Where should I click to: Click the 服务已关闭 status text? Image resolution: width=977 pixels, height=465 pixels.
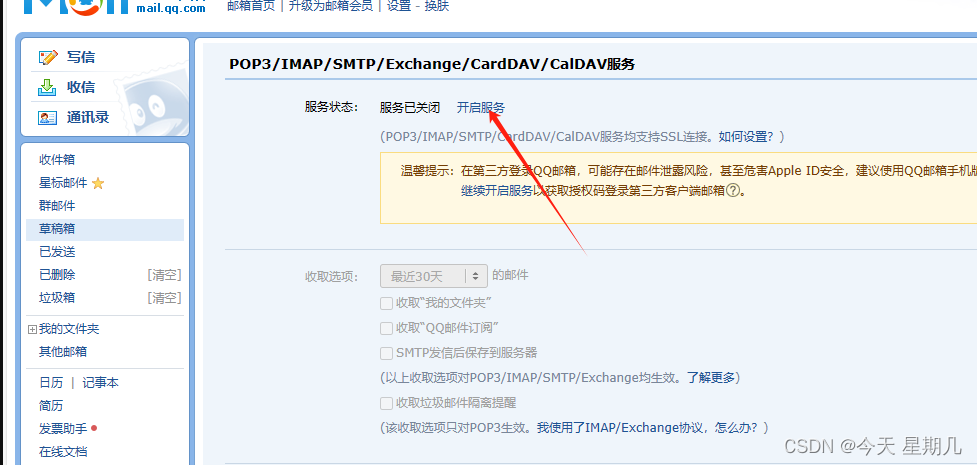410,108
